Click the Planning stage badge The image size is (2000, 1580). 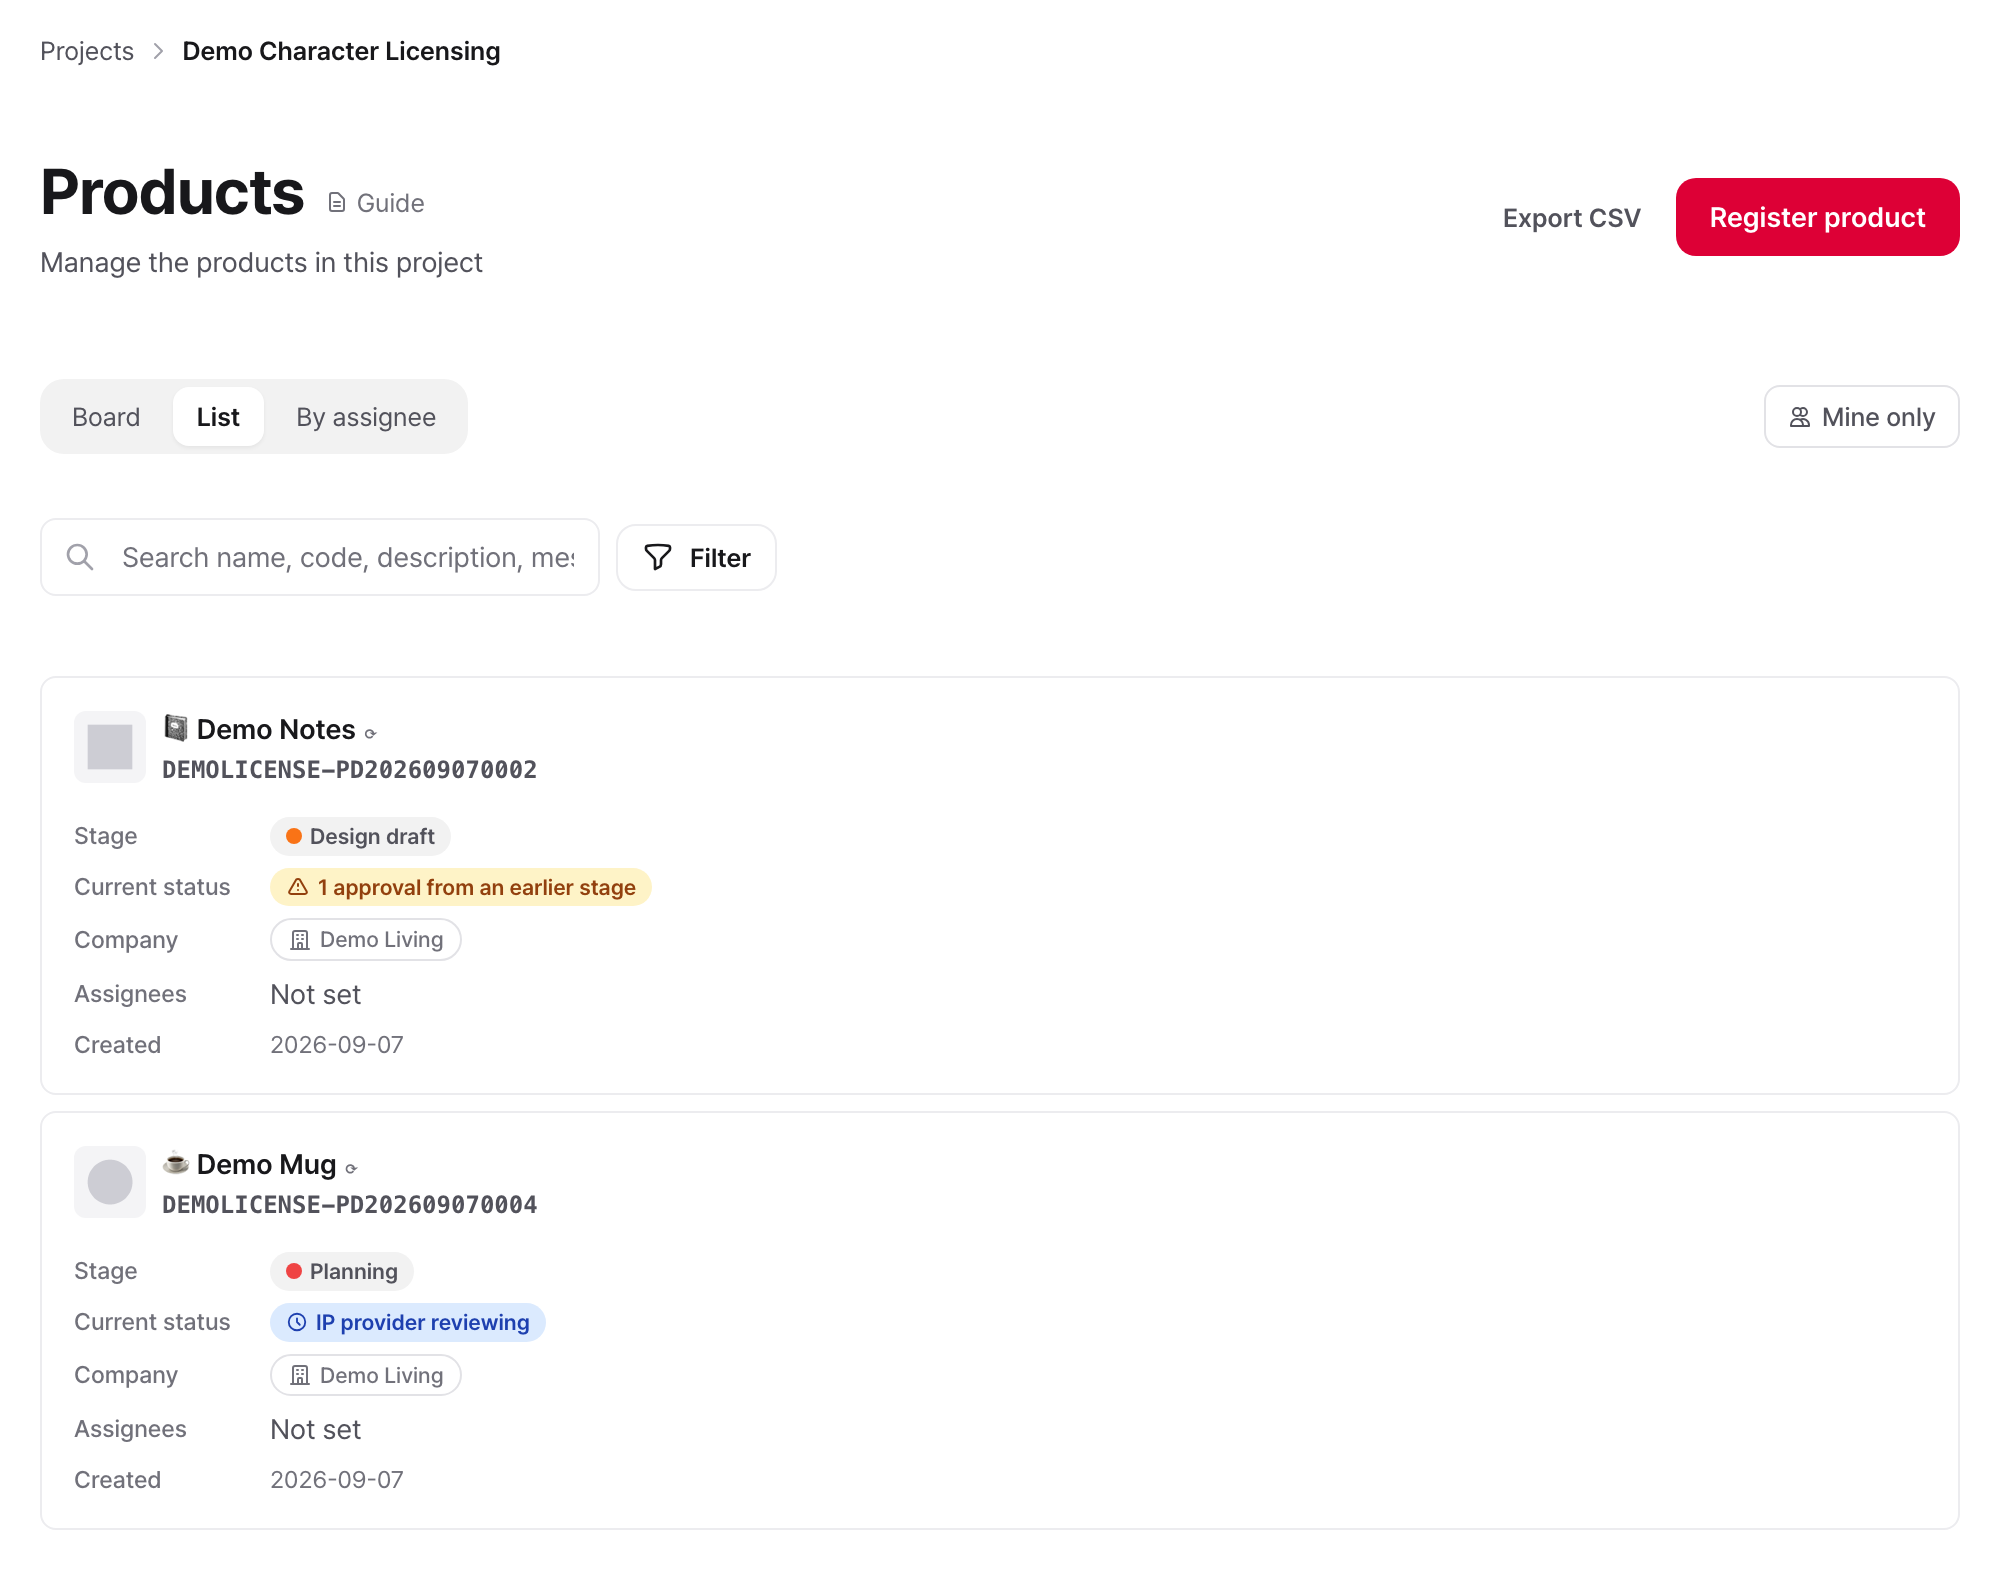(x=342, y=1271)
